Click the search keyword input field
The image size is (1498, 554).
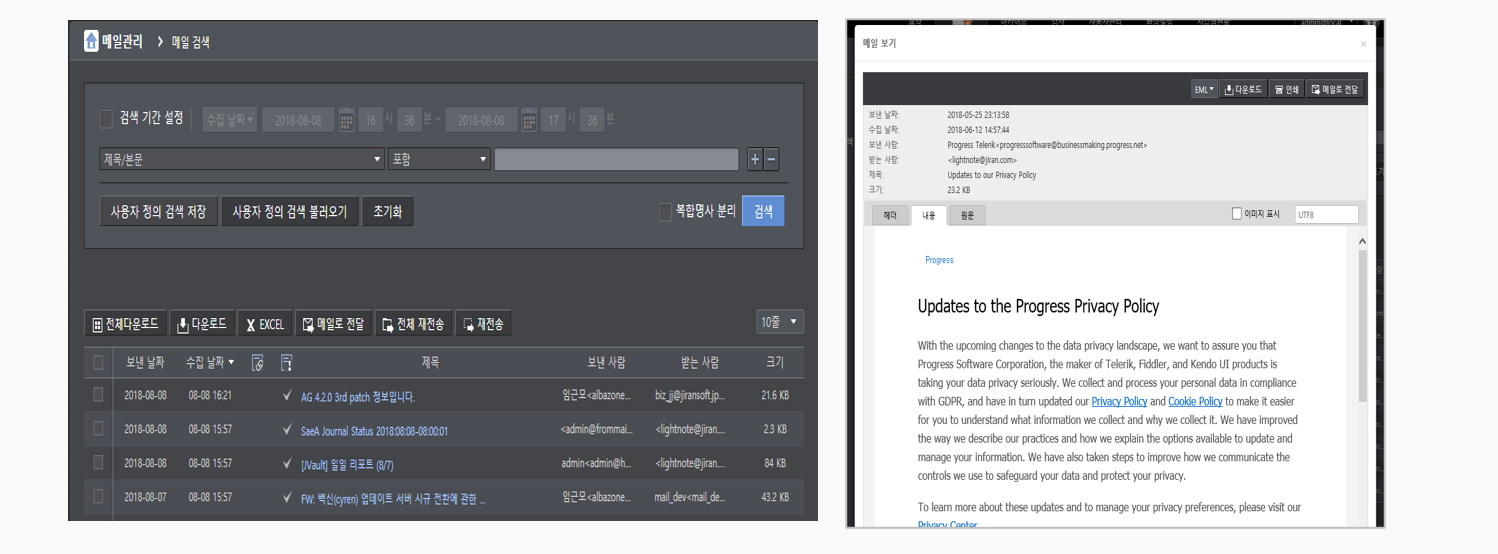click(618, 159)
